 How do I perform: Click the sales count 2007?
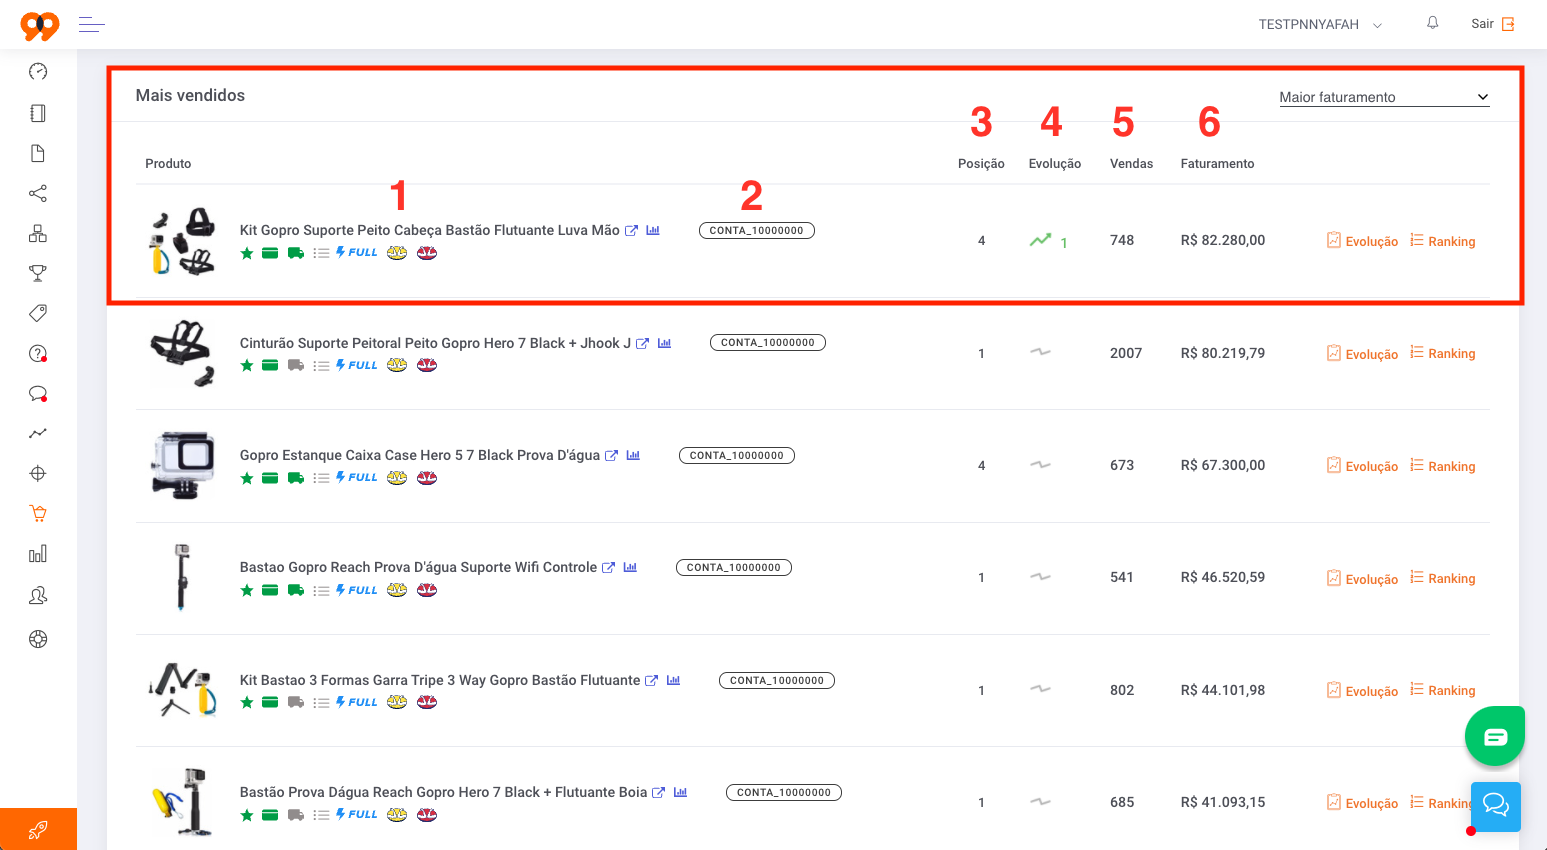tap(1126, 353)
